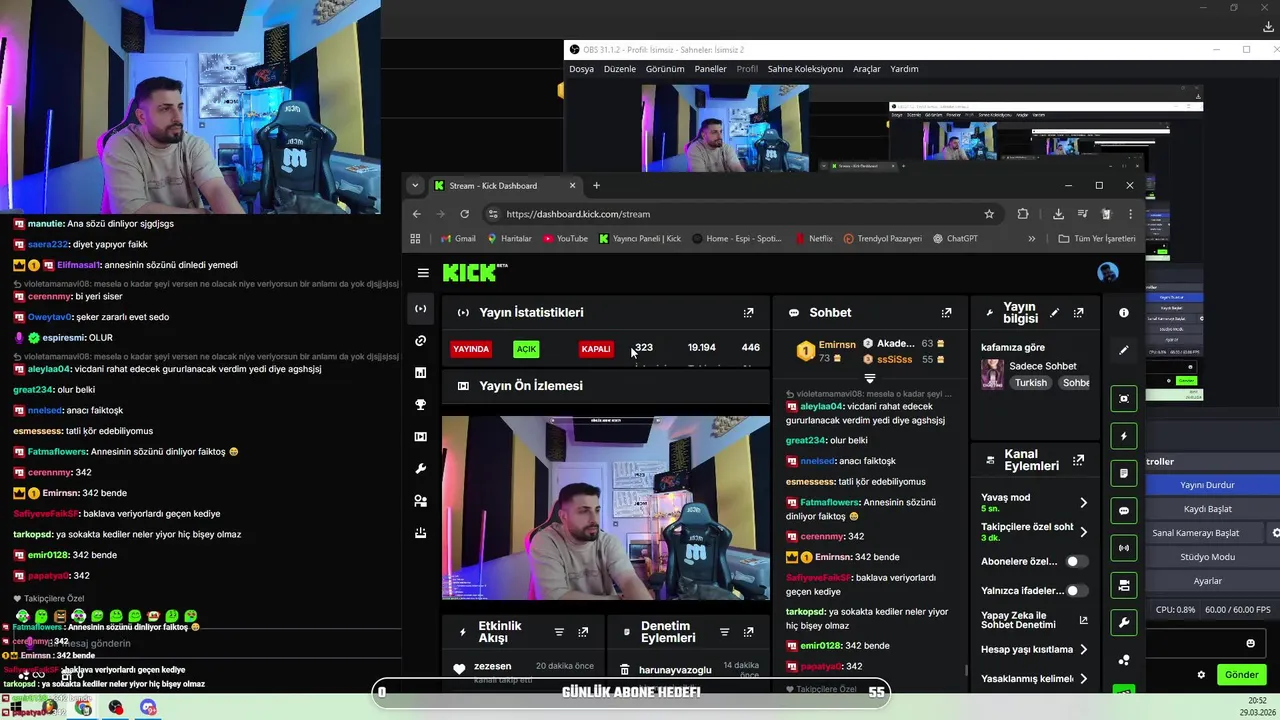The image size is (1280, 720).
Task: Open the Kick hamburger menu
Action: [x=423, y=273]
